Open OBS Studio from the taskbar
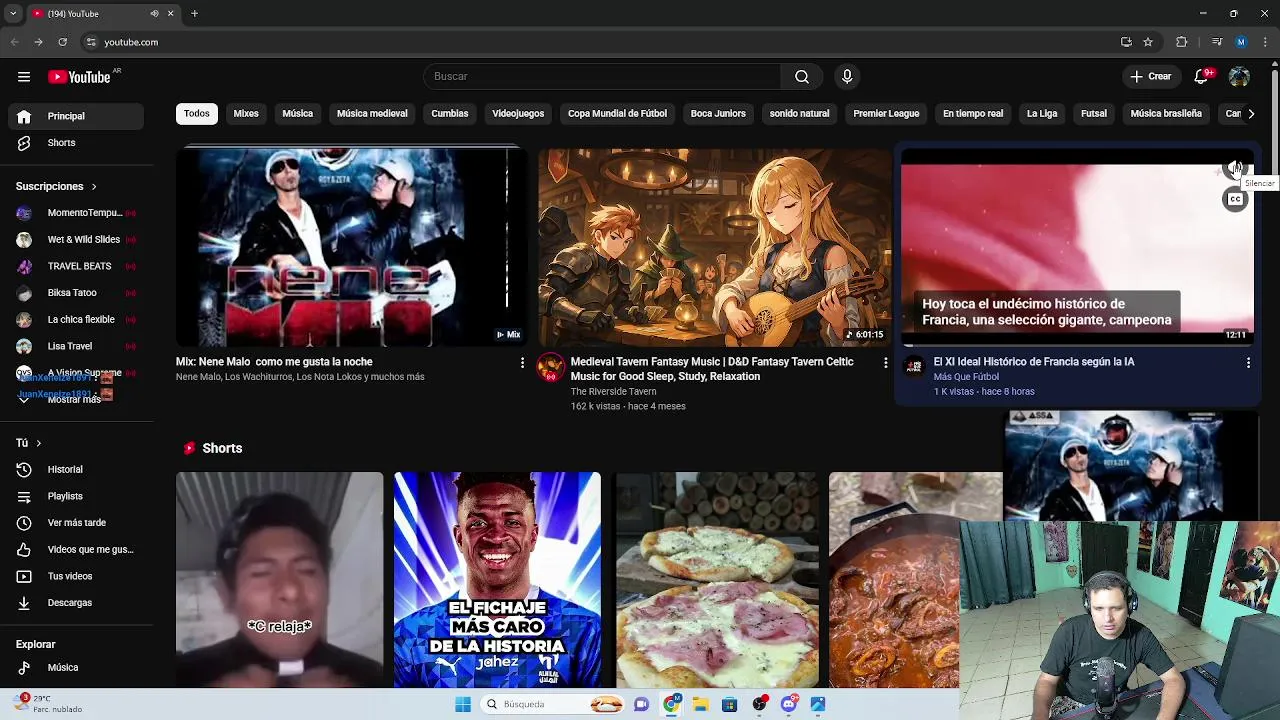Image resolution: width=1280 pixels, height=720 pixels. point(759,704)
